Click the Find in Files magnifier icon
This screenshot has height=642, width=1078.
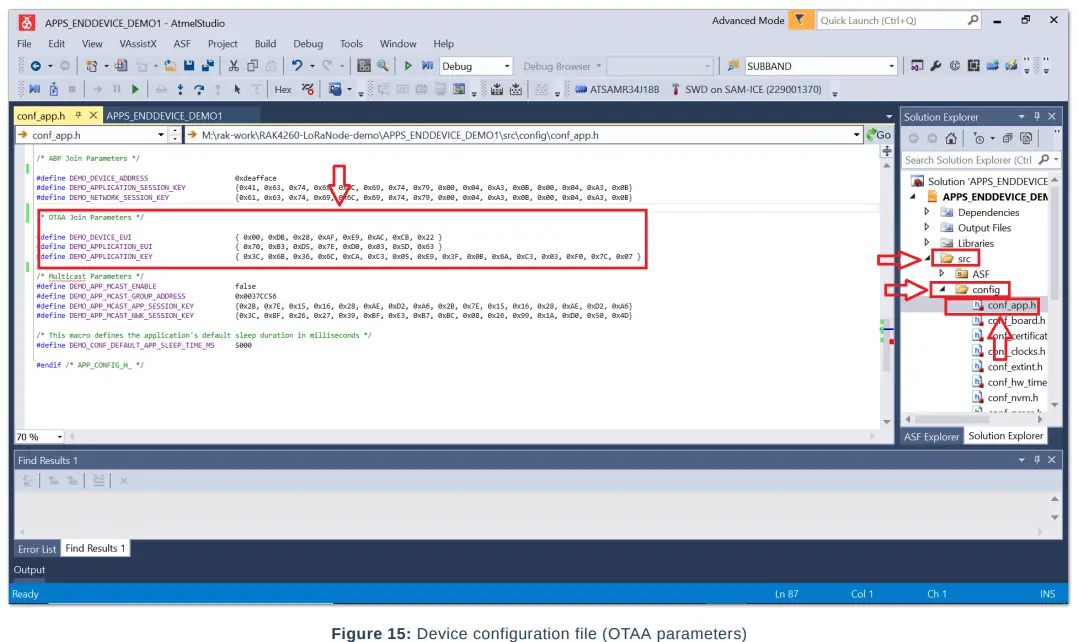click(382, 66)
